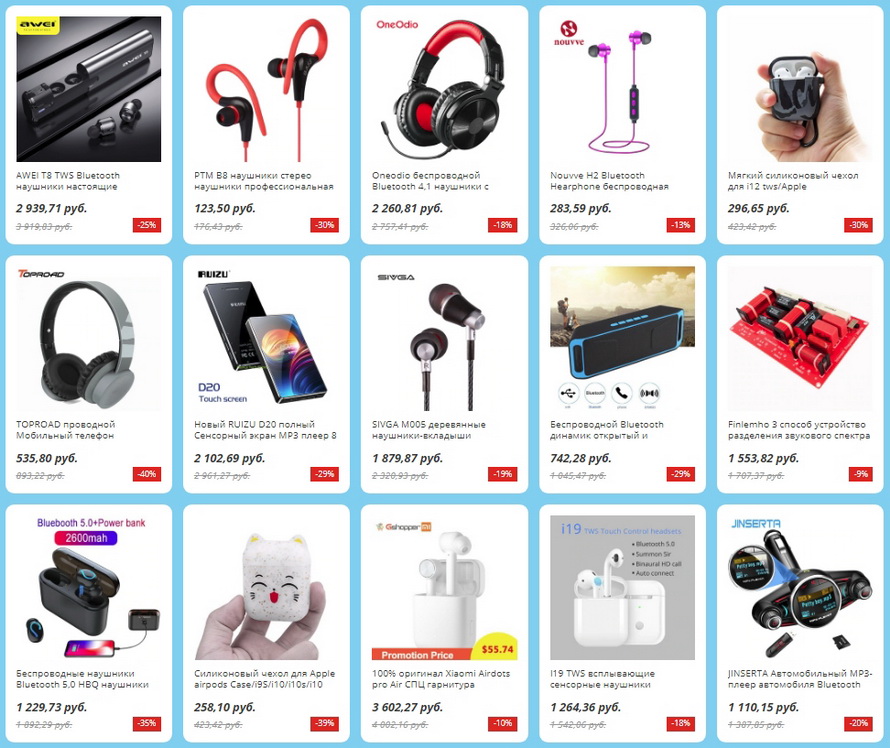Click the Finlemho red crossover board image
The width and height of the screenshot is (890, 748).
coord(800,339)
